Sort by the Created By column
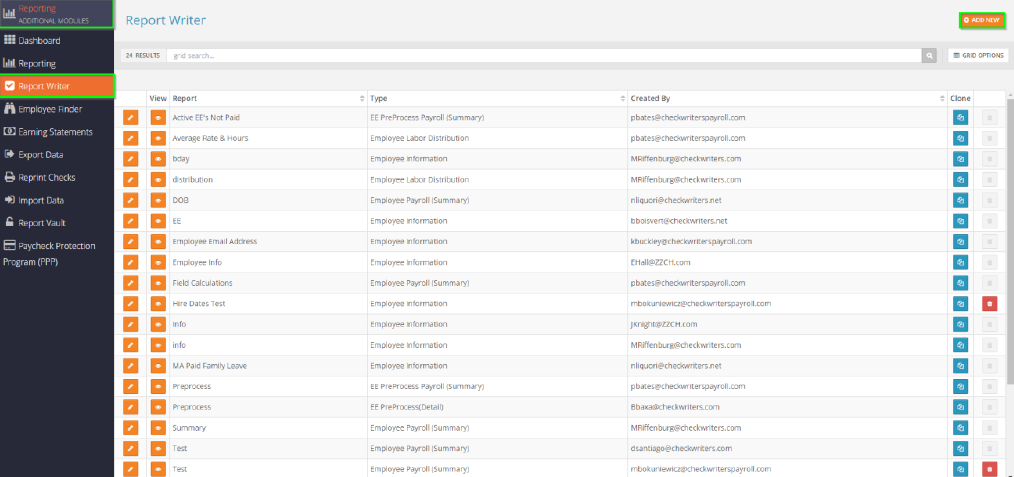The width and height of the screenshot is (1014, 477). pos(787,98)
